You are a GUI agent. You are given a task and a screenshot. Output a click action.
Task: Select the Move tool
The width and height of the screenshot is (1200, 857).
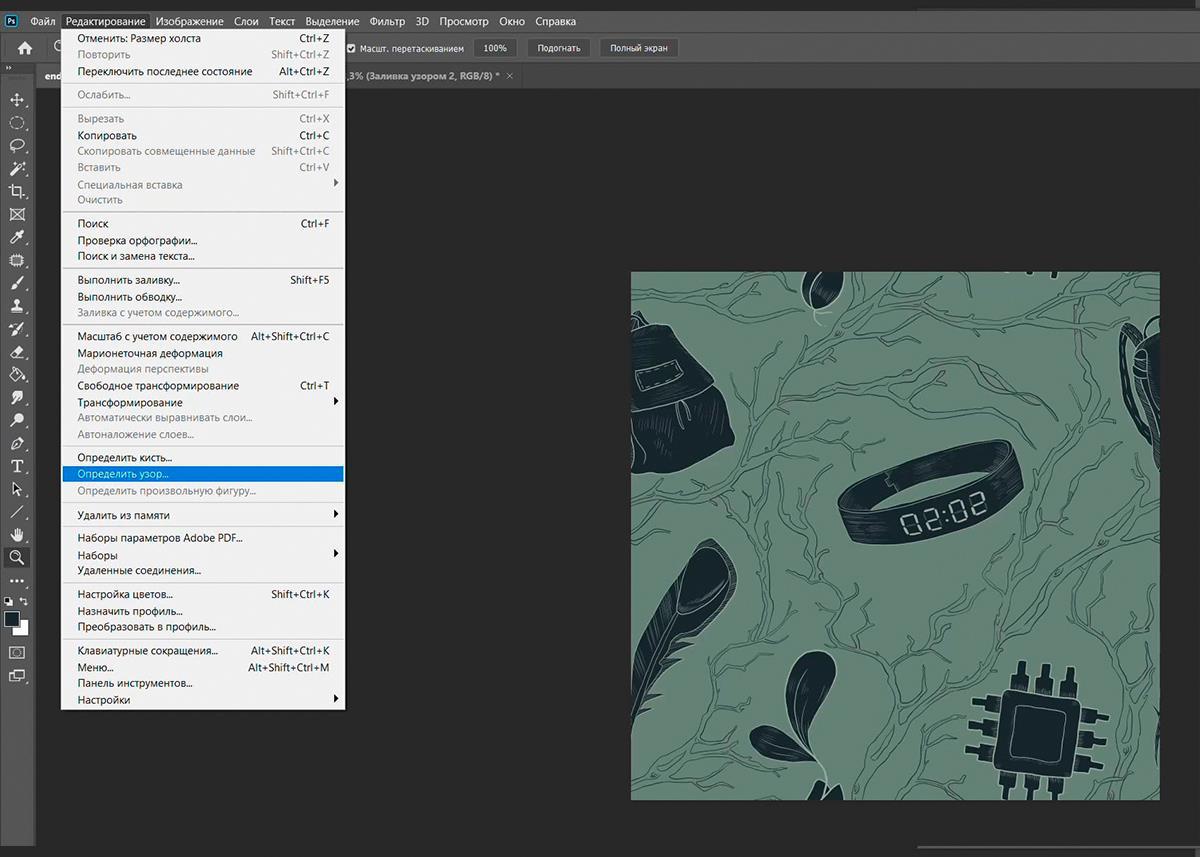[17, 99]
